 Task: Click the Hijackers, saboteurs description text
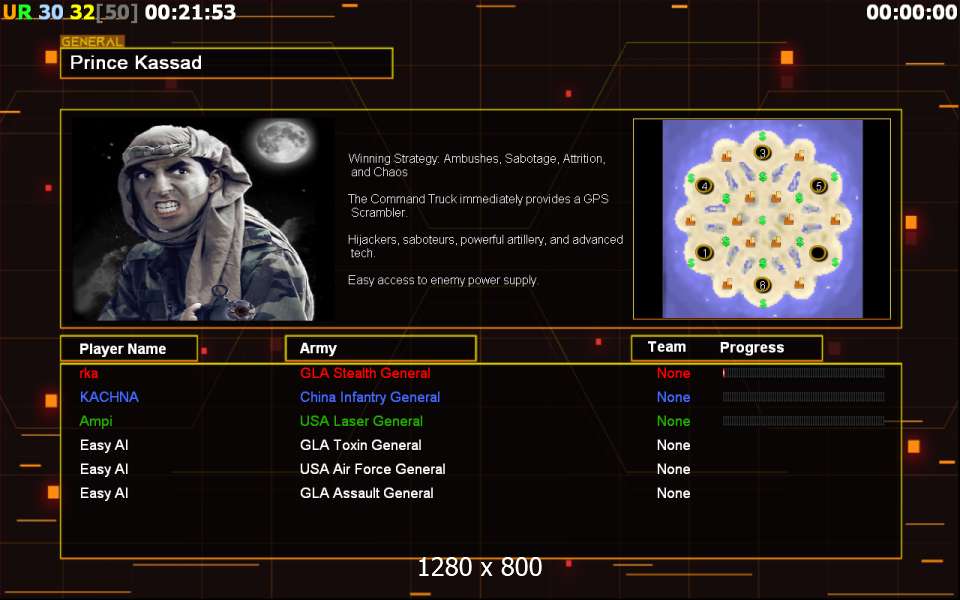tap(486, 246)
